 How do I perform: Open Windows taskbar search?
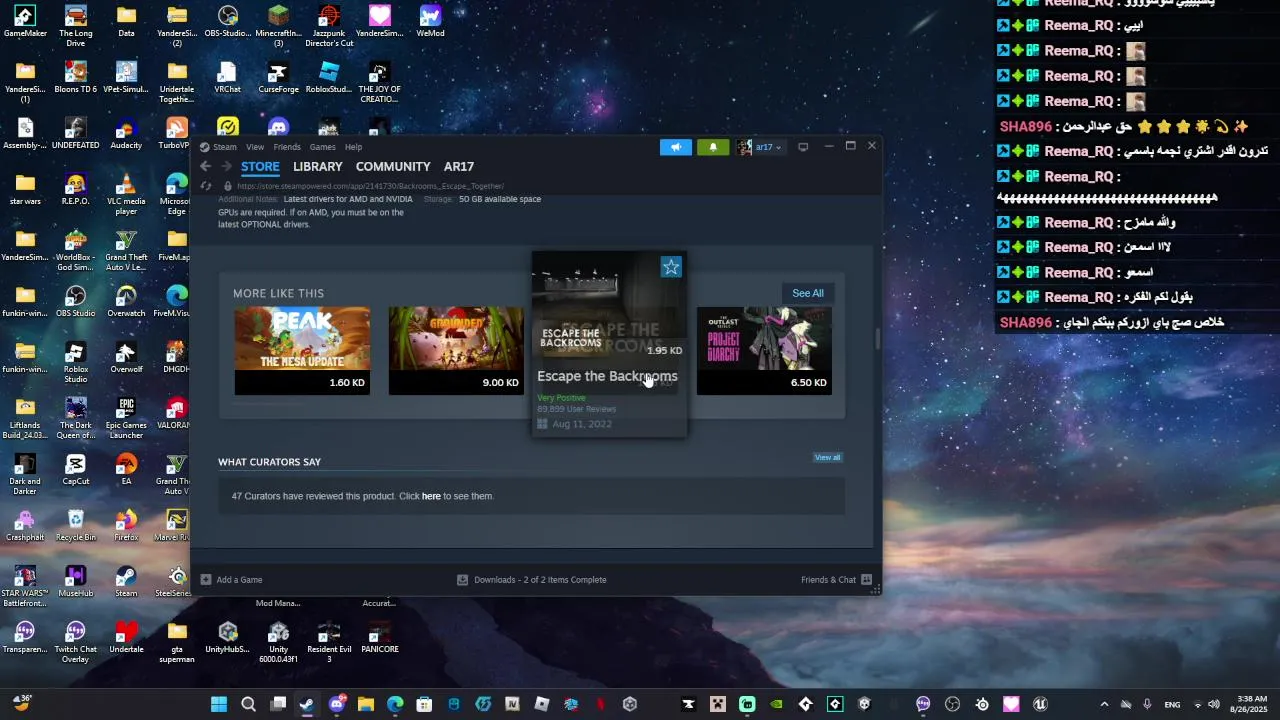pos(248,704)
